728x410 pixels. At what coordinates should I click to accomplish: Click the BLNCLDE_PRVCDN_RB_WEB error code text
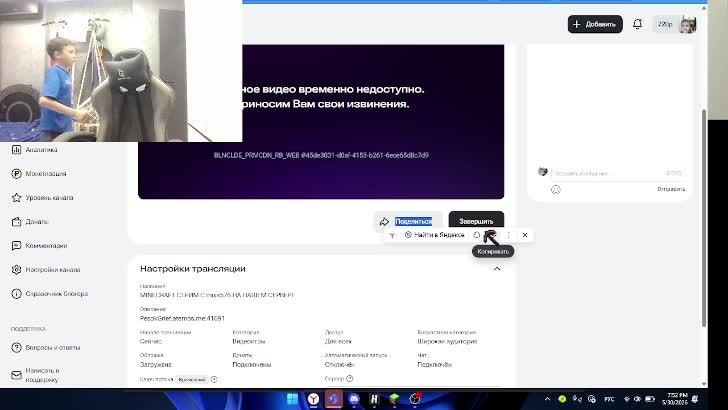click(321, 155)
